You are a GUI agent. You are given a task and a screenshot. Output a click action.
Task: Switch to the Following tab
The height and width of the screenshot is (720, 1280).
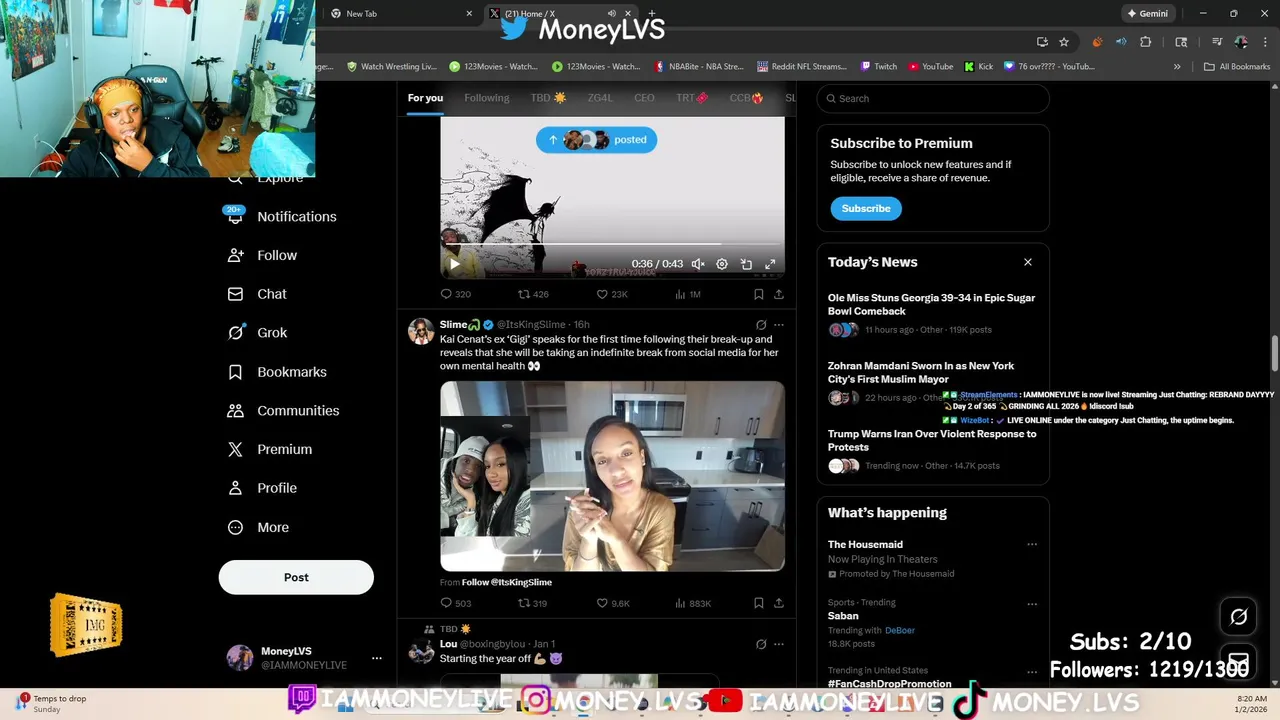(486, 98)
